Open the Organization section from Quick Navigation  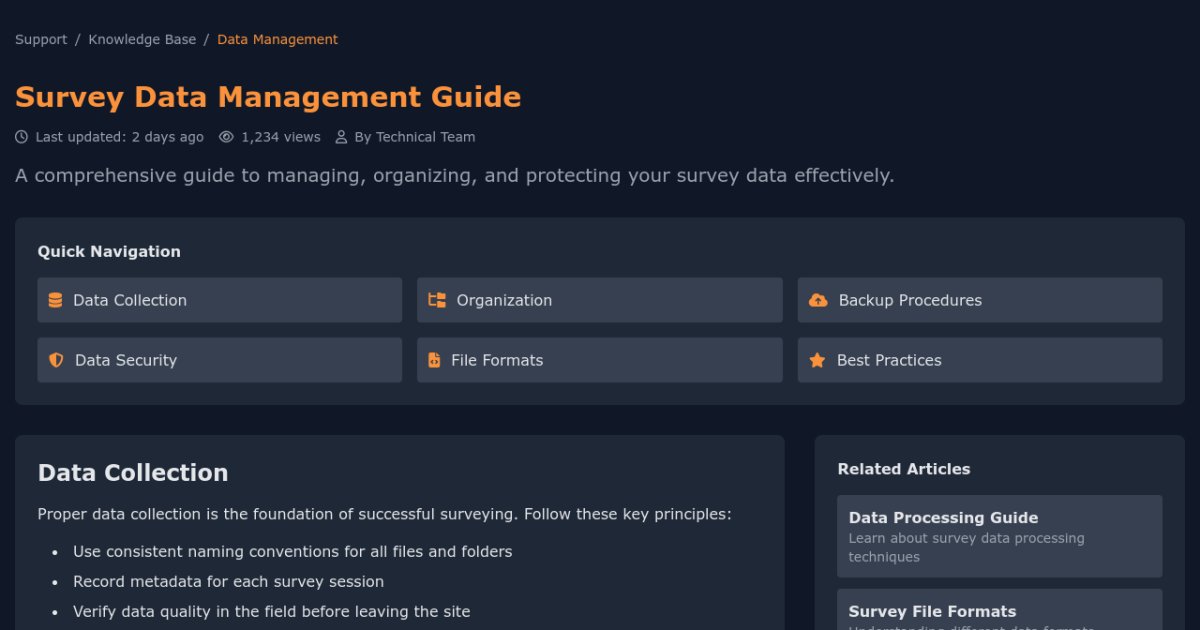599,299
